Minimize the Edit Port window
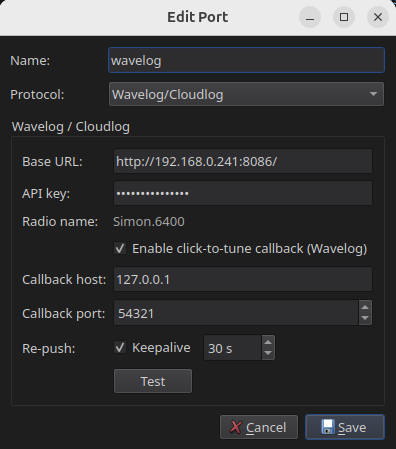Screen dimensions: 396x449 coord(310,17)
